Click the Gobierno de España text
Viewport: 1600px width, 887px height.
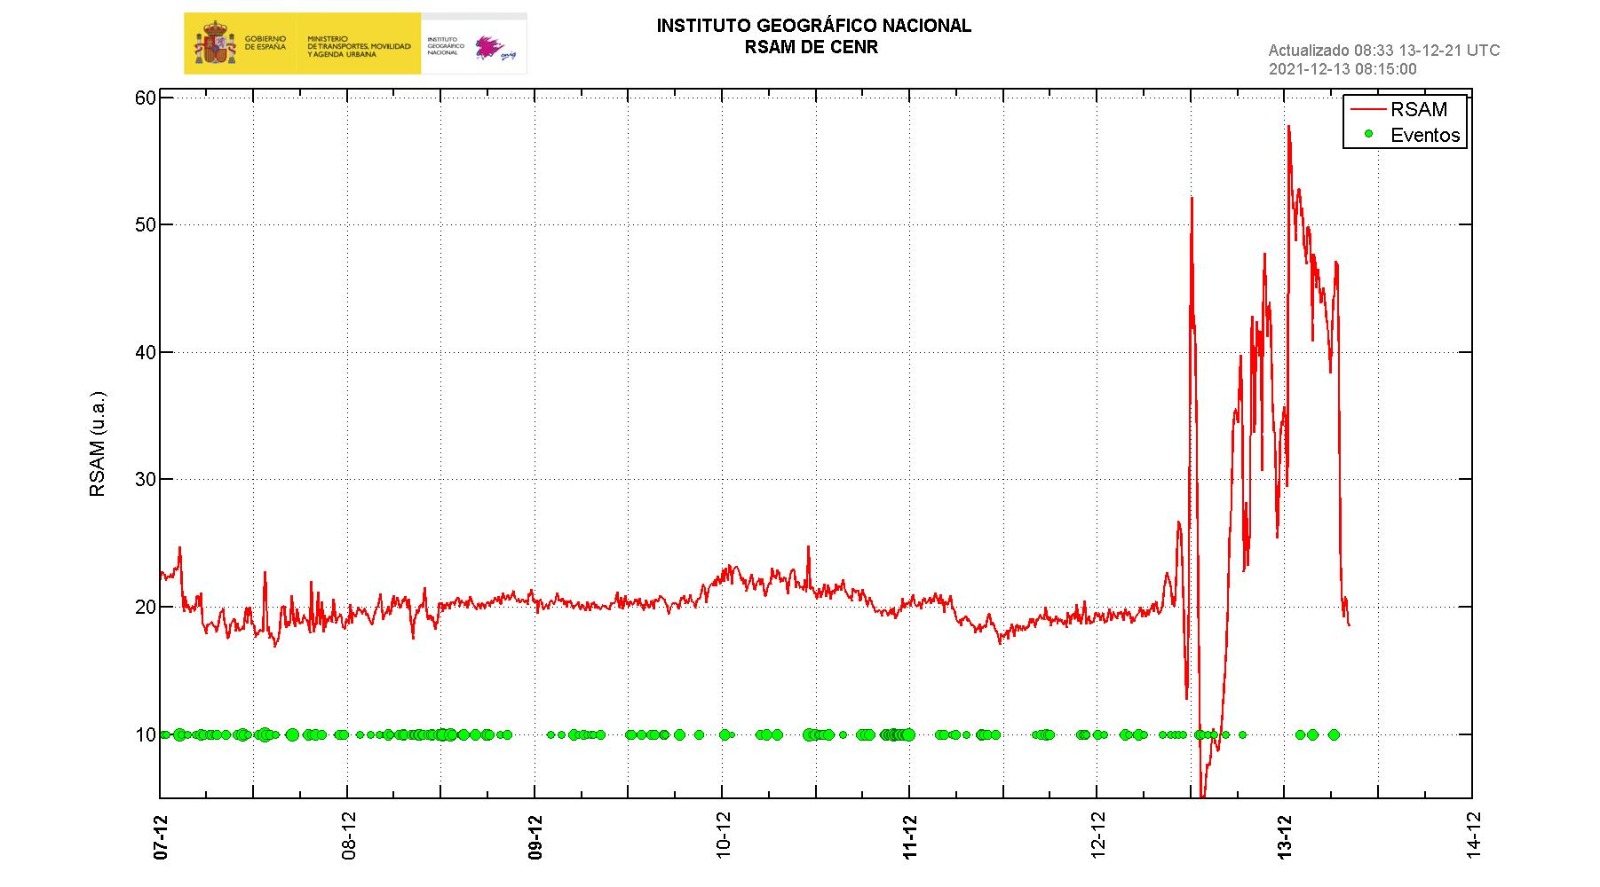(265, 43)
